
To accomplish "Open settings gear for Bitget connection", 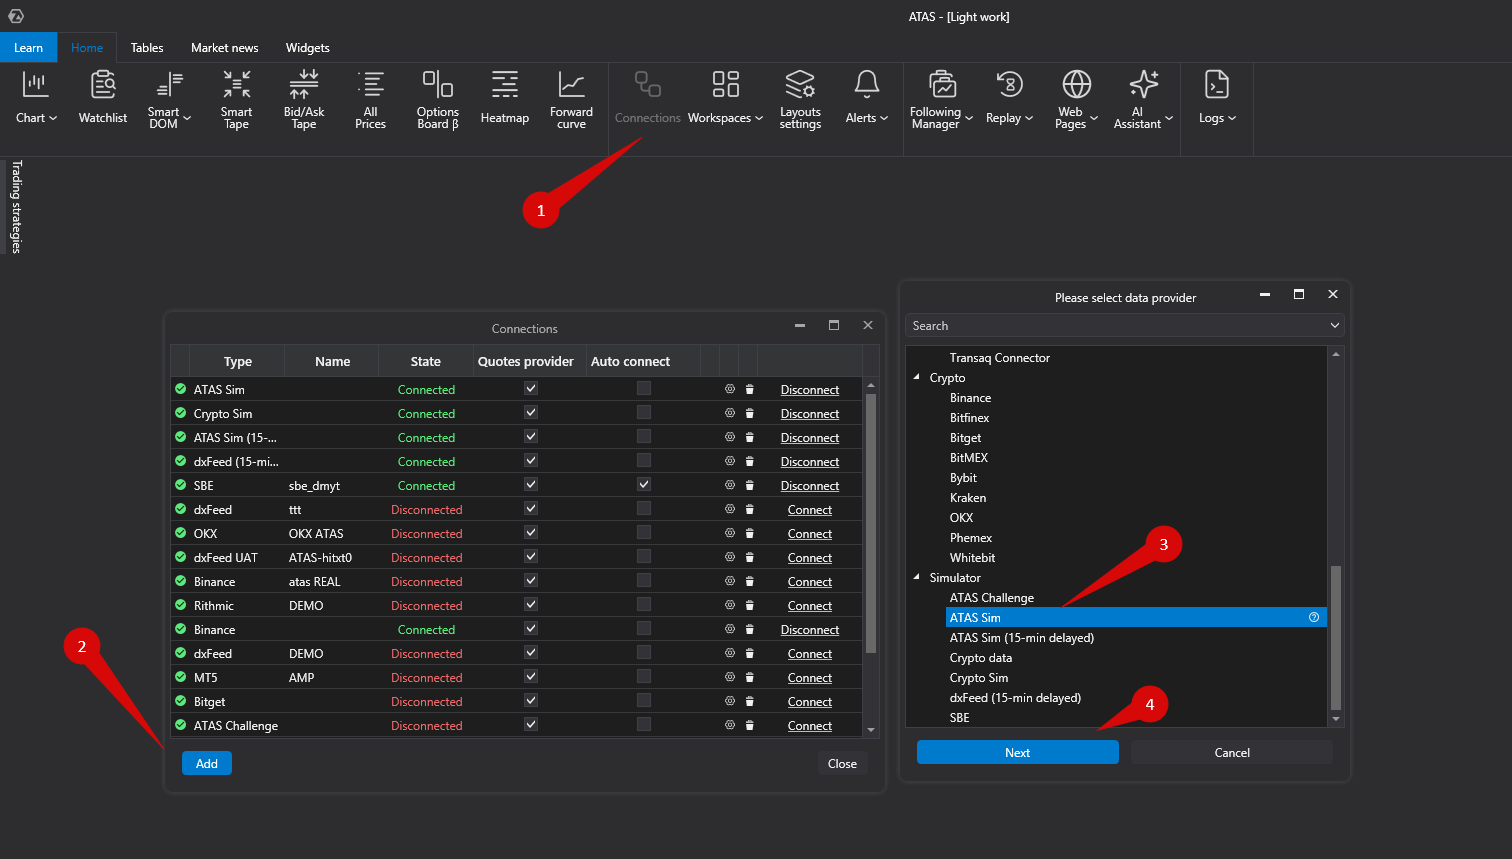I will (x=730, y=701).
